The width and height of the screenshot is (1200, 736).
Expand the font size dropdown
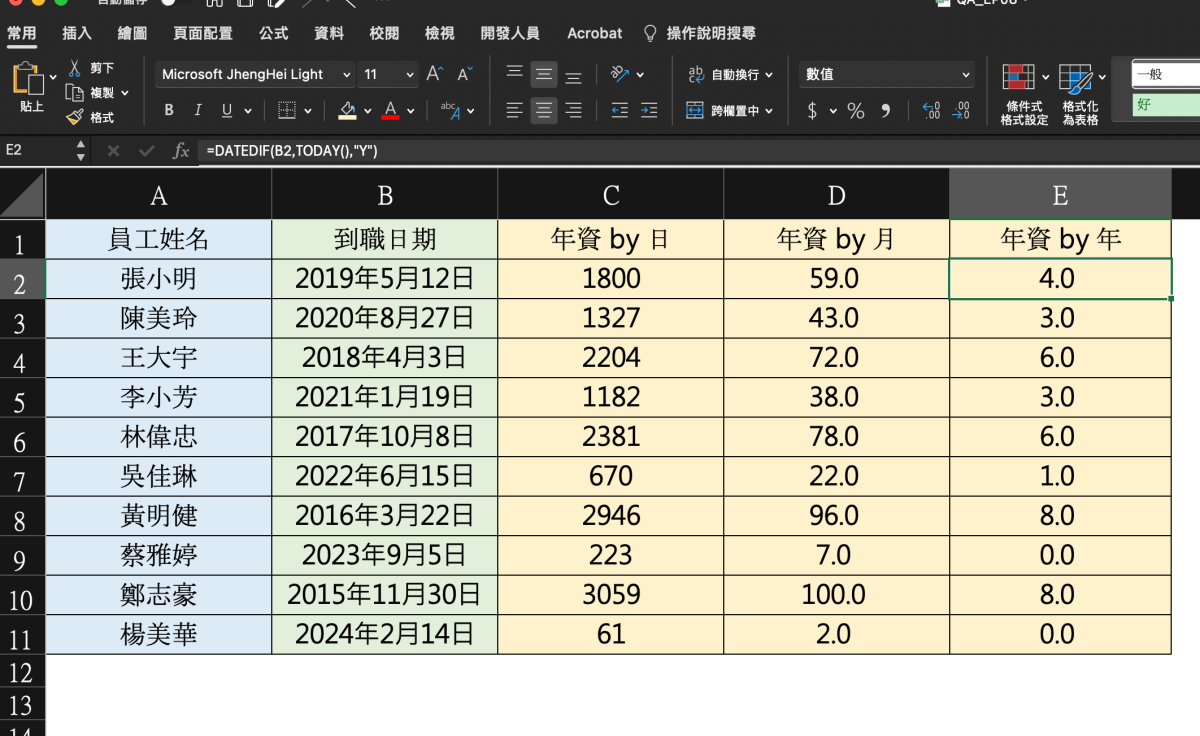click(410, 75)
